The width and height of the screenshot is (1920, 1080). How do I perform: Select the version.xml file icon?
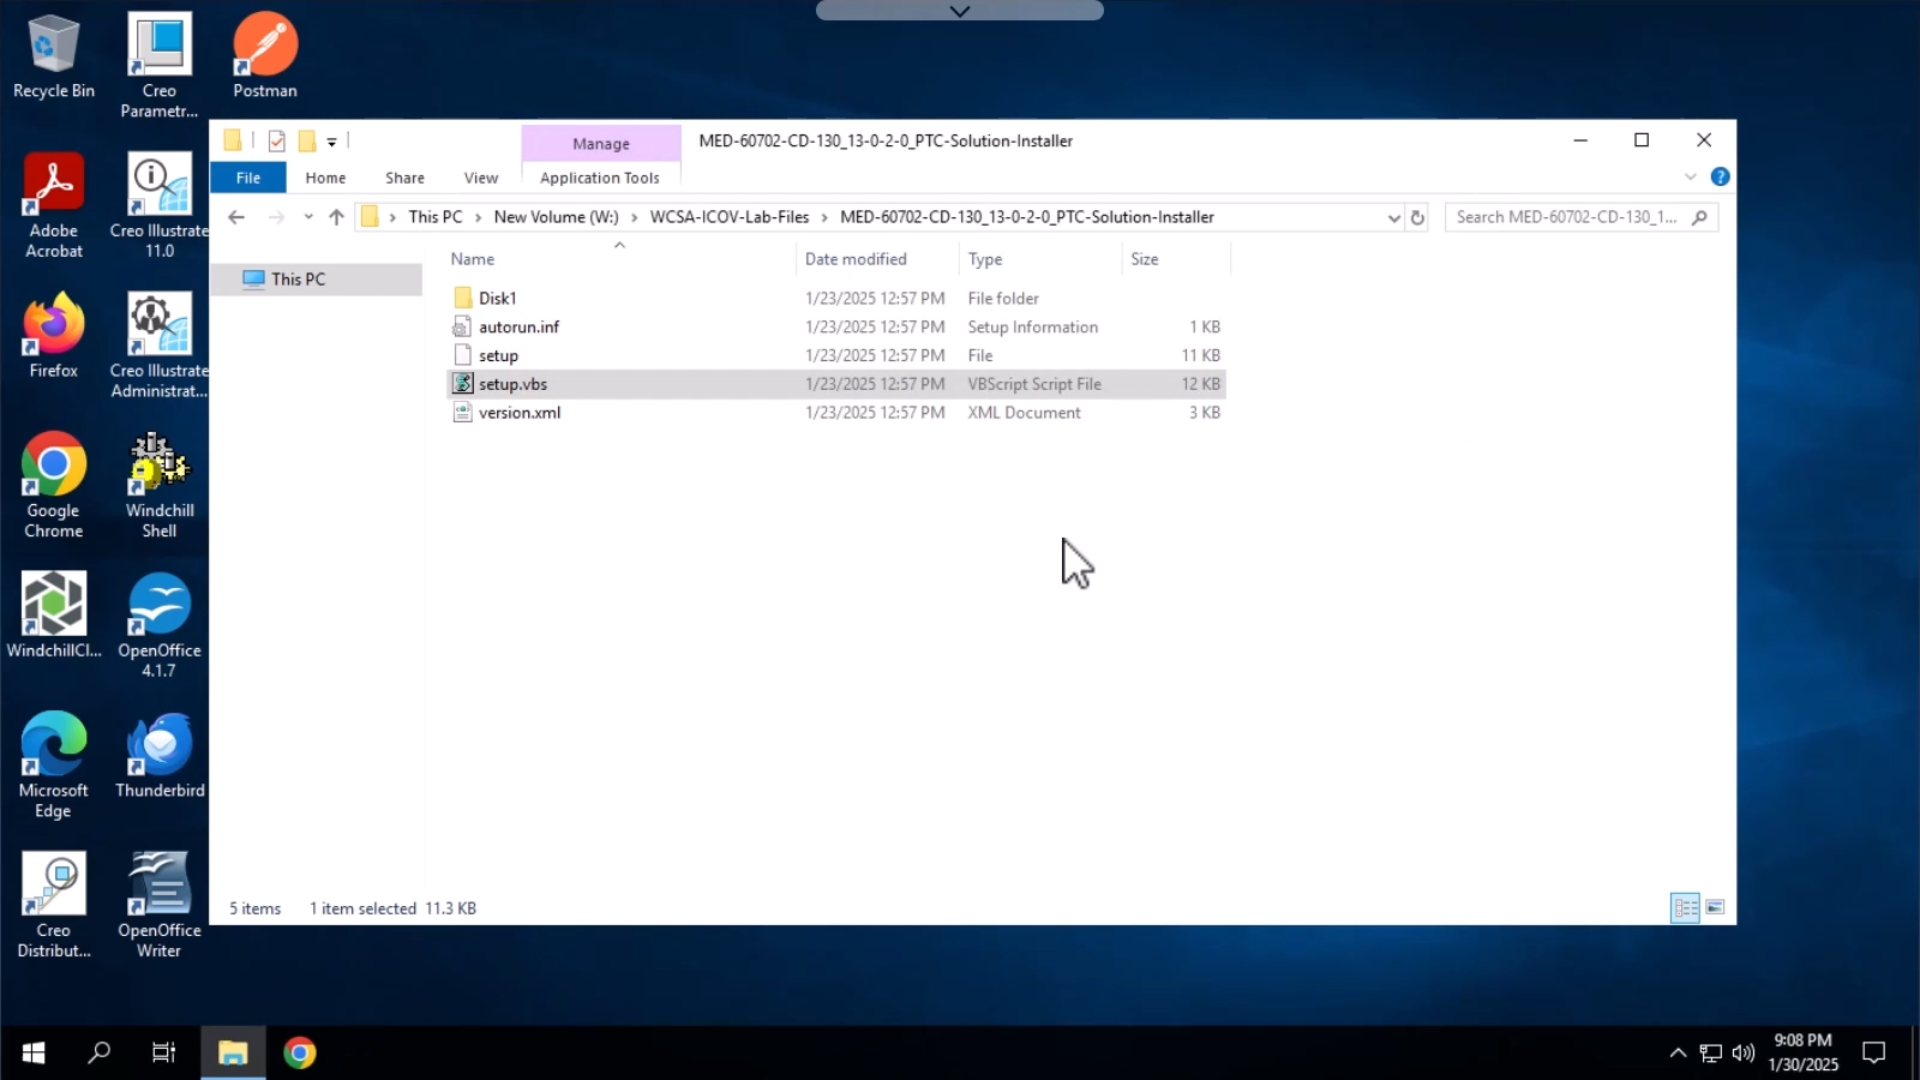[462, 412]
